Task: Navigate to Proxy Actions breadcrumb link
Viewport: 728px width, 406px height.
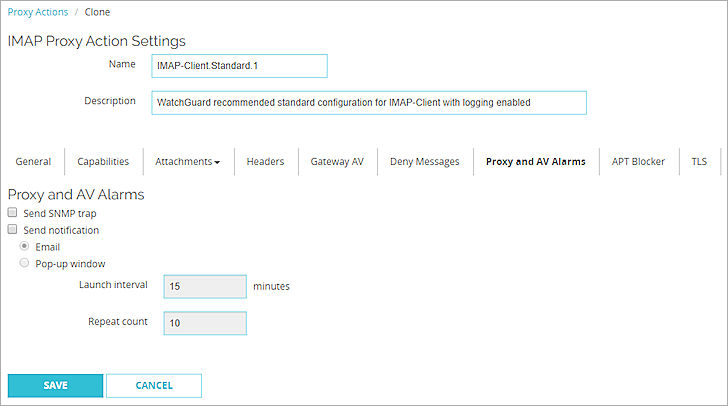Action: click(x=38, y=12)
